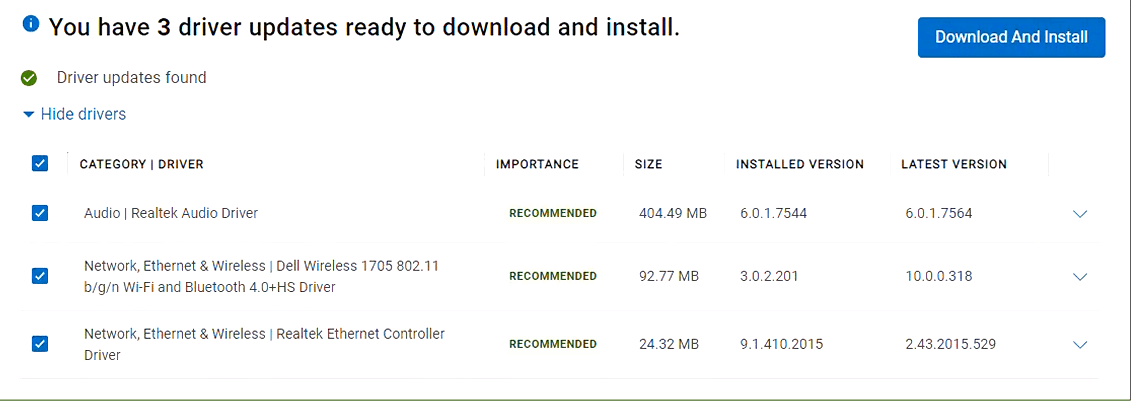Screen dimensions: 1131x403
Task: Uncheck the Dell Wireless 1705 driver checkbox
Action: pos(40,276)
